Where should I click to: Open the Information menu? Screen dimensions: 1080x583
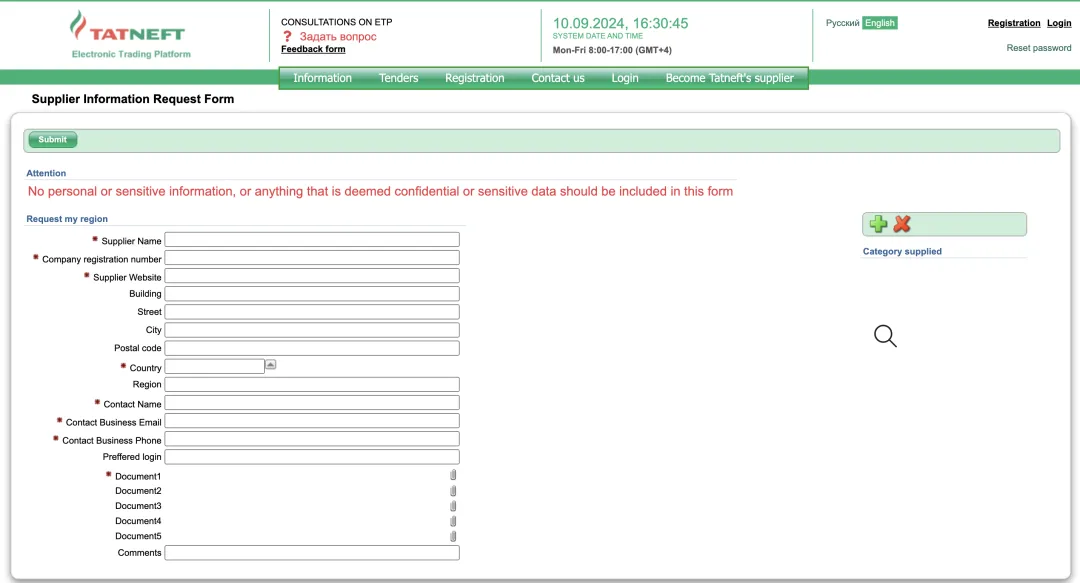pos(322,78)
